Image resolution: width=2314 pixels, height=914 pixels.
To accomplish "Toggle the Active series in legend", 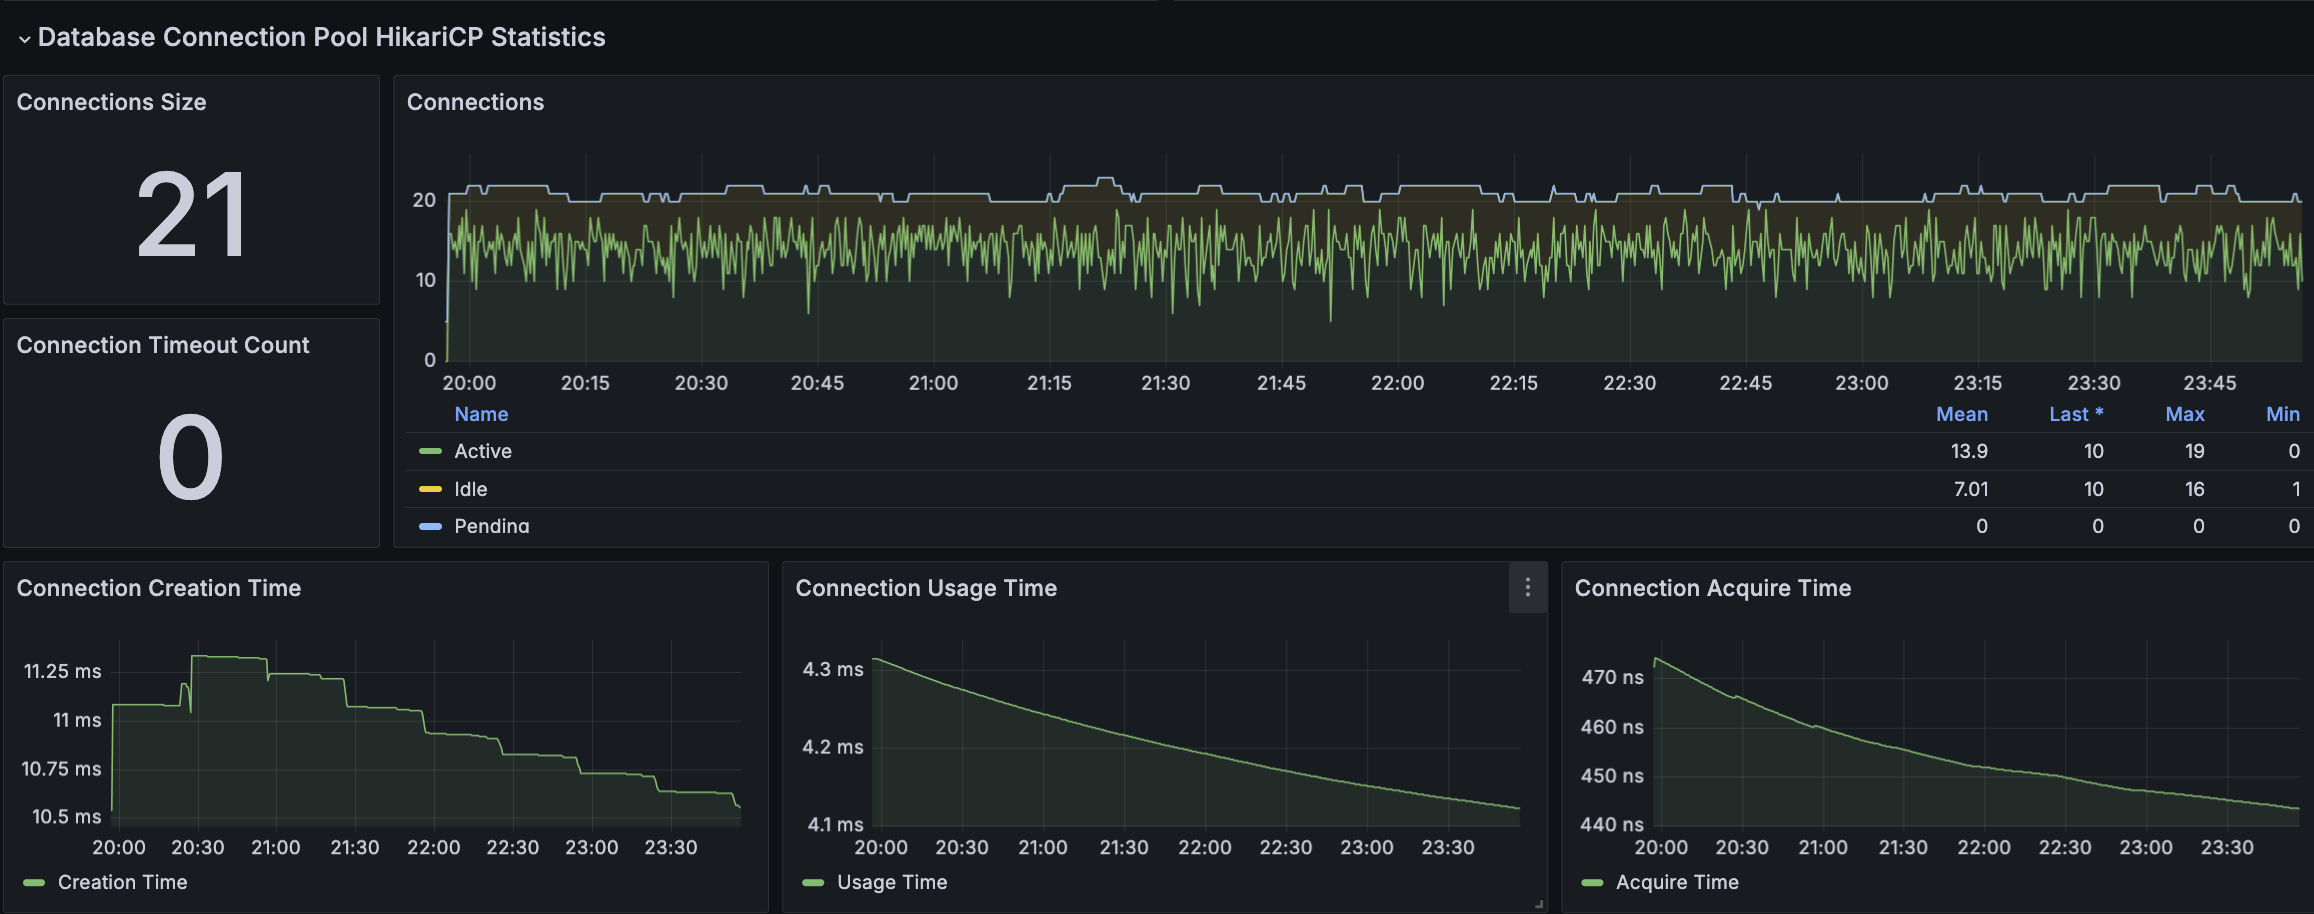I will [x=483, y=451].
